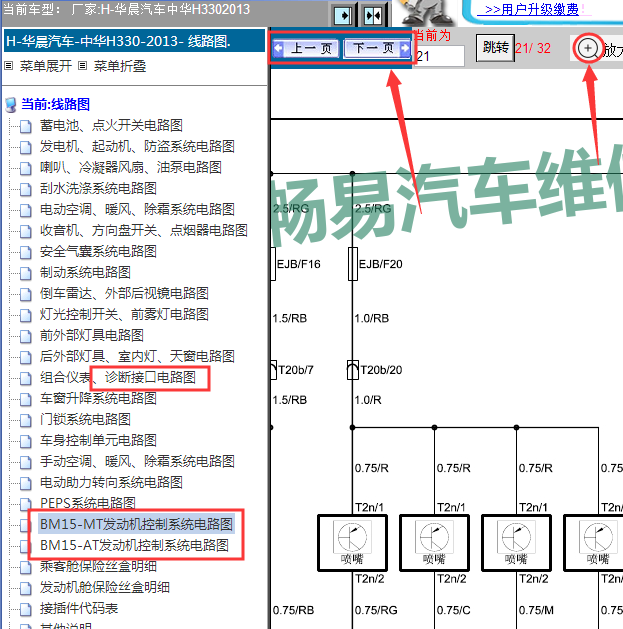This screenshot has width=623, height=629.
Task: Open 车窗升降系统电路图
Action: pyautogui.click(x=98, y=398)
